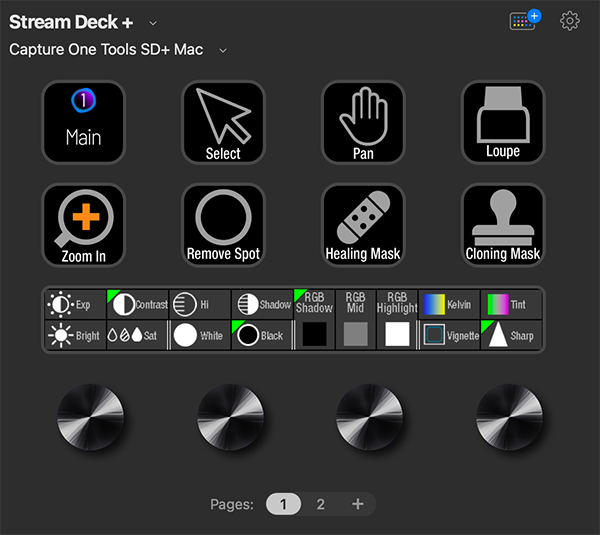Select the RGB Mid gray swatch cell
Image resolution: width=600 pixels, height=535 pixels.
click(x=356, y=320)
